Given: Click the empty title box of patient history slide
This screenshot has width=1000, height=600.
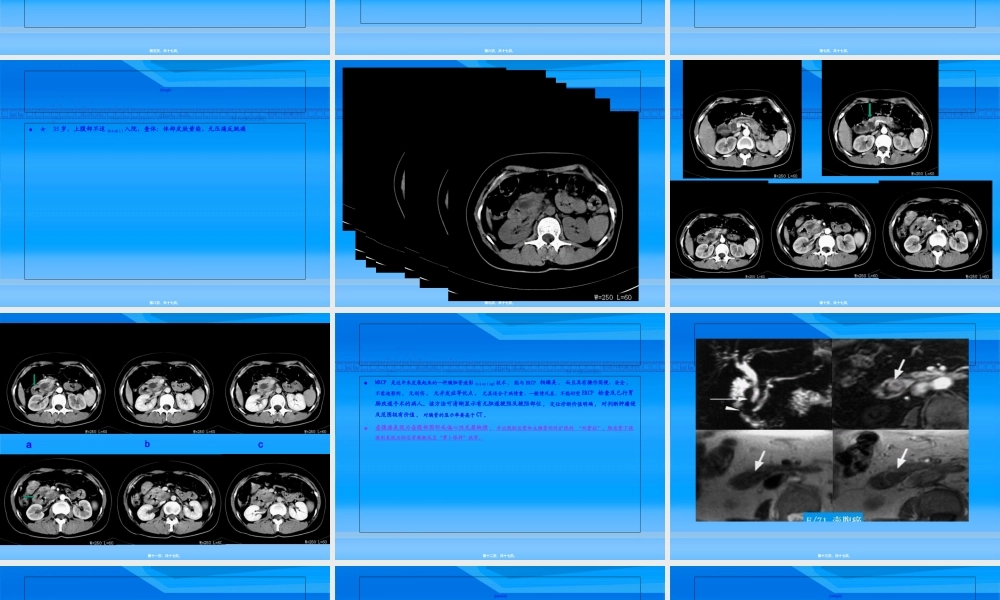Looking at the screenshot, I should [165, 91].
